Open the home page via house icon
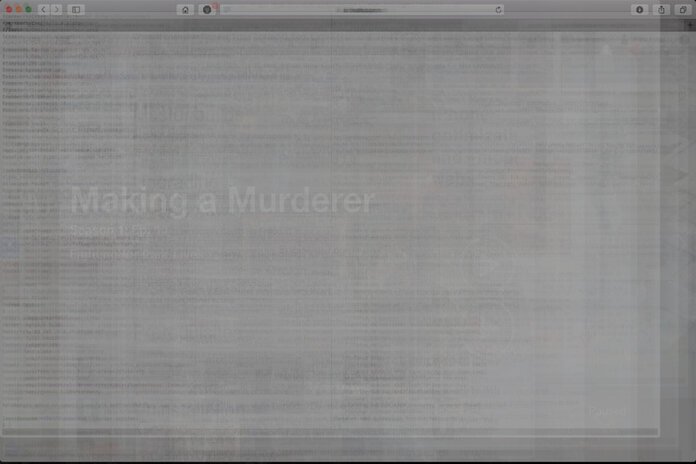The width and height of the screenshot is (696, 464). click(x=186, y=10)
